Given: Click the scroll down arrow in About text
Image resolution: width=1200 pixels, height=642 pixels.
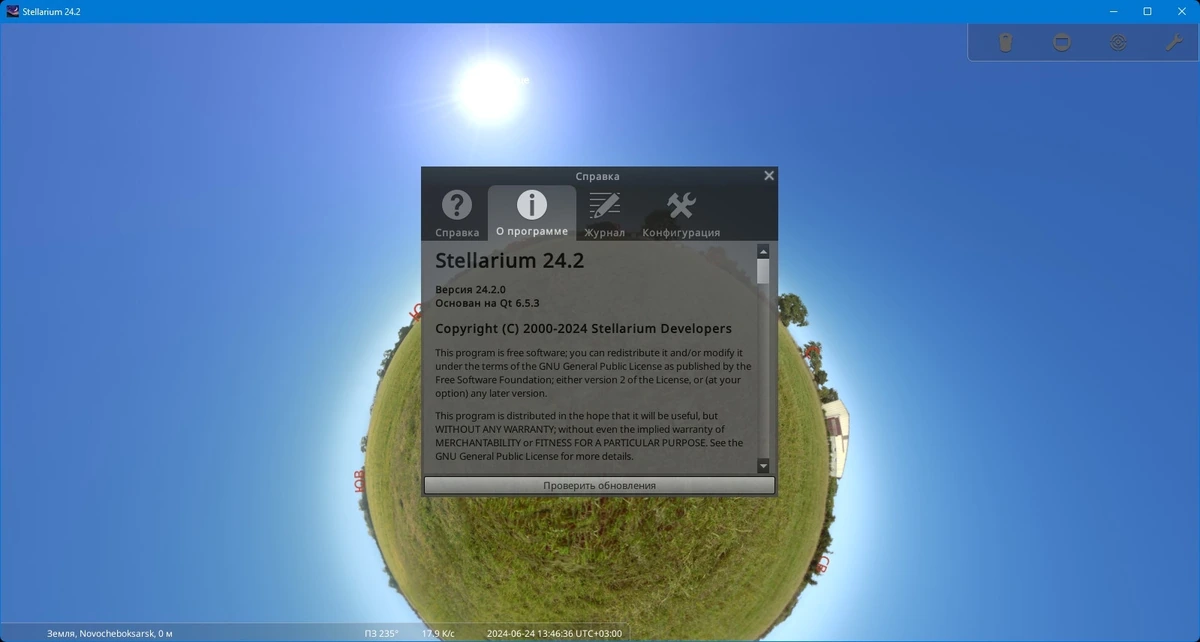Looking at the screenshot, I should (763, 466).
